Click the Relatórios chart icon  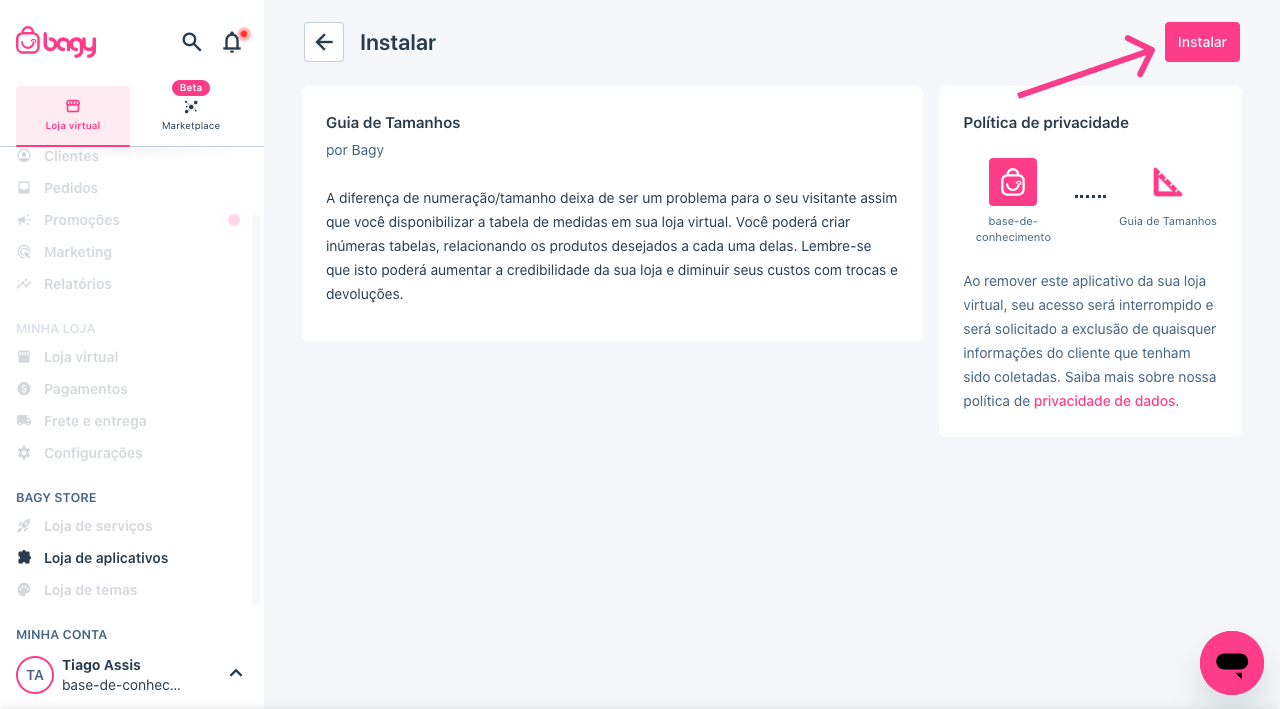click(24, 284)
